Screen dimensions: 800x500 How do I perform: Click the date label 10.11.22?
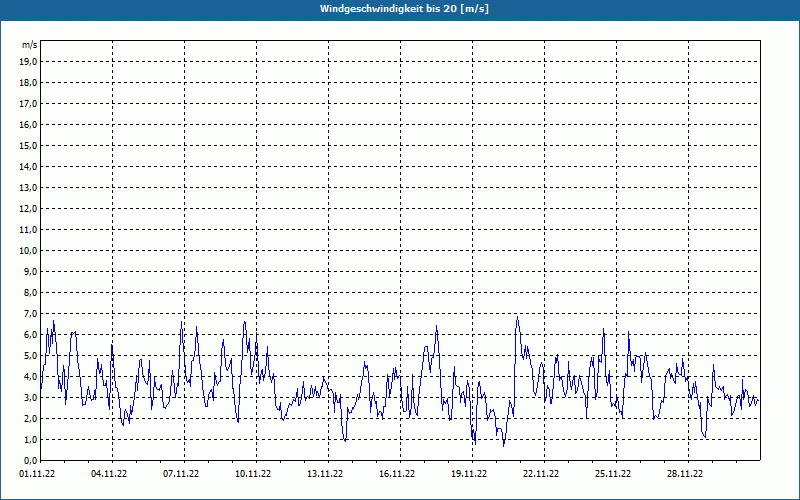pos(253,474)
